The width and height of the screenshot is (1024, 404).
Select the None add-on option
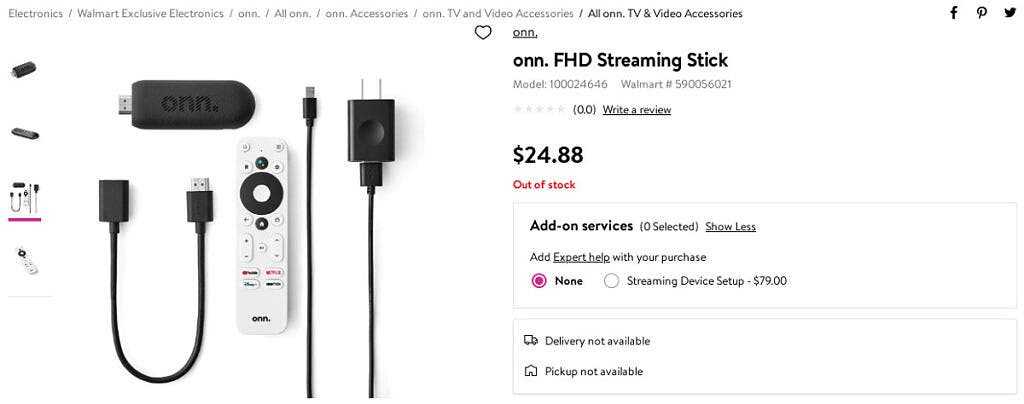tap(539, 281)
